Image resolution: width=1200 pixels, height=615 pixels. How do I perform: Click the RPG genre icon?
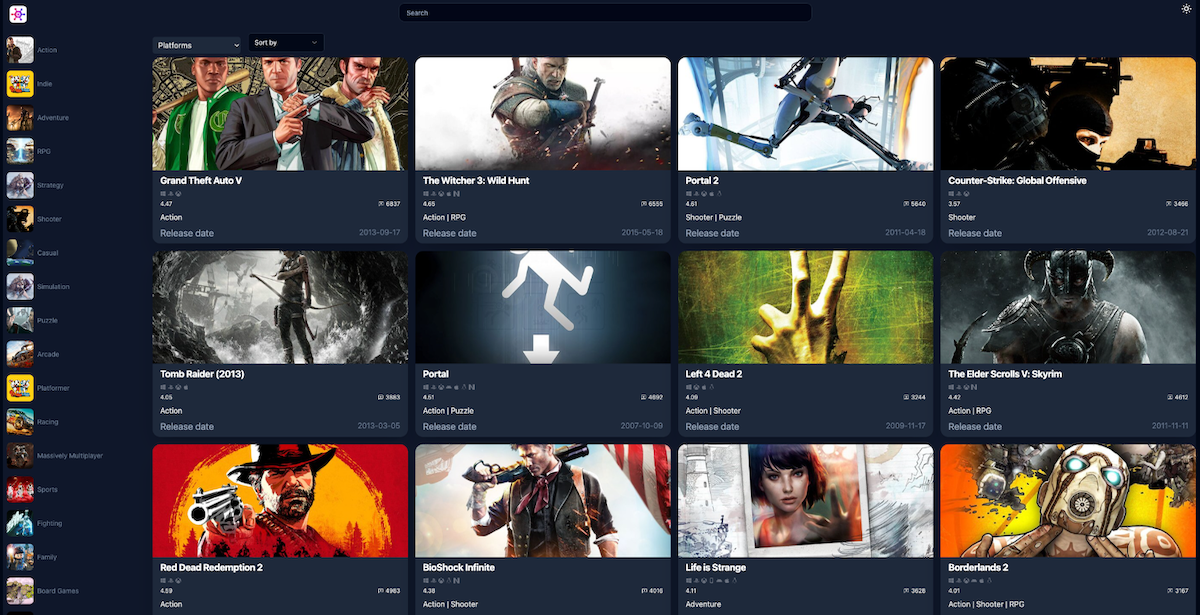[x=20, y=151]
